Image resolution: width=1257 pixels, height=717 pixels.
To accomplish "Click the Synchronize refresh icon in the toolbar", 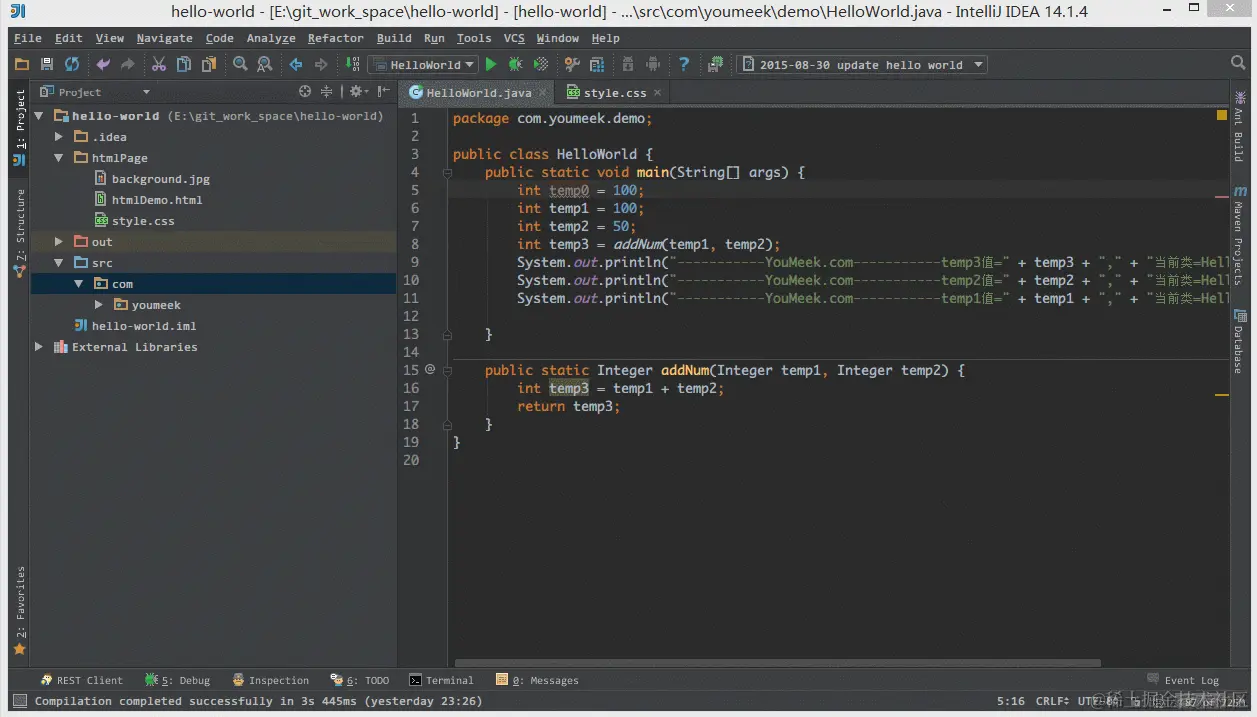I will tap(70, 64).
